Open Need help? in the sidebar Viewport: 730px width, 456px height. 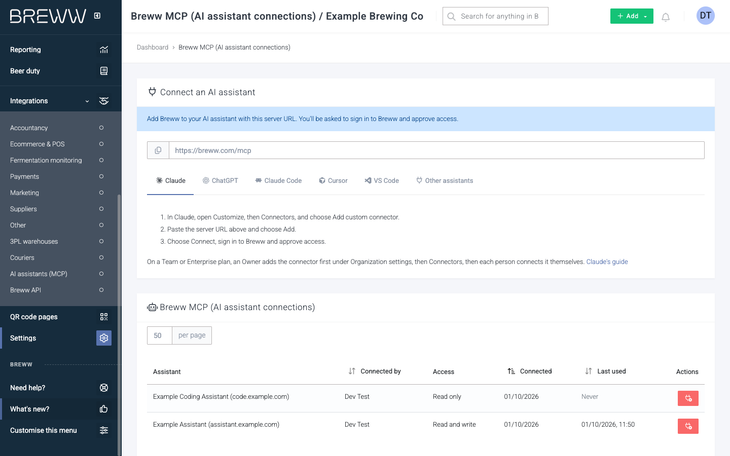[x=27, y=388]
